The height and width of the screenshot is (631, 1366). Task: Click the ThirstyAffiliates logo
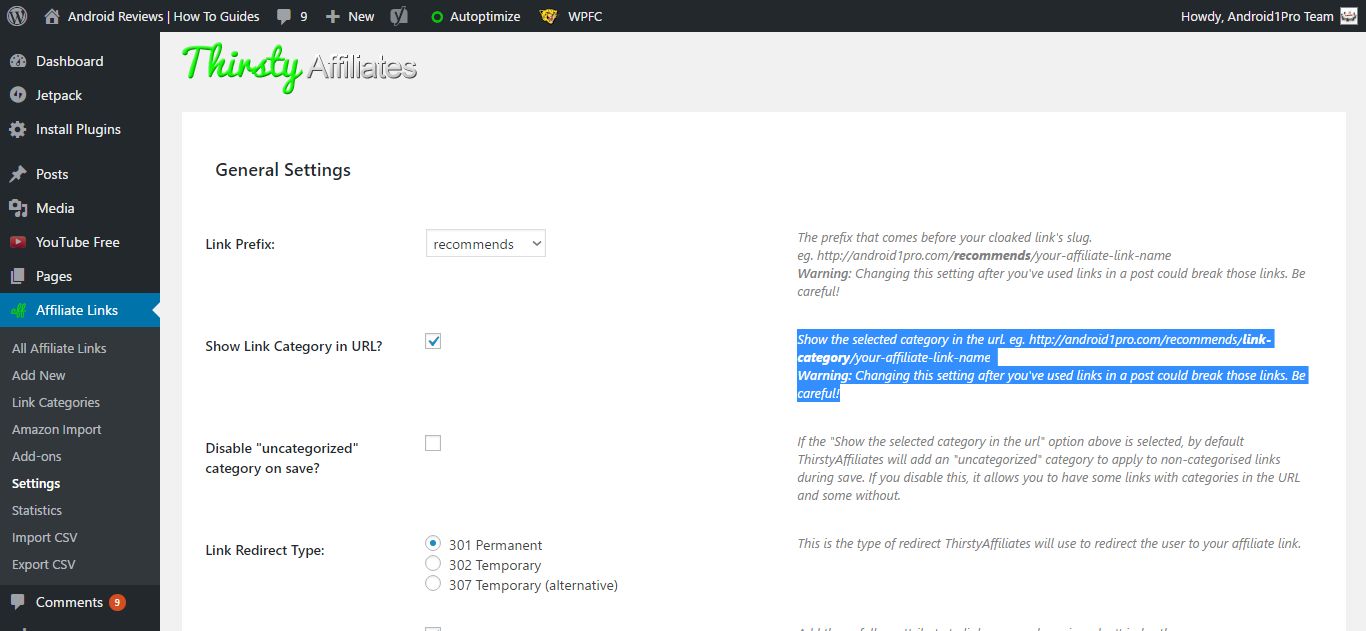(299, 66)
